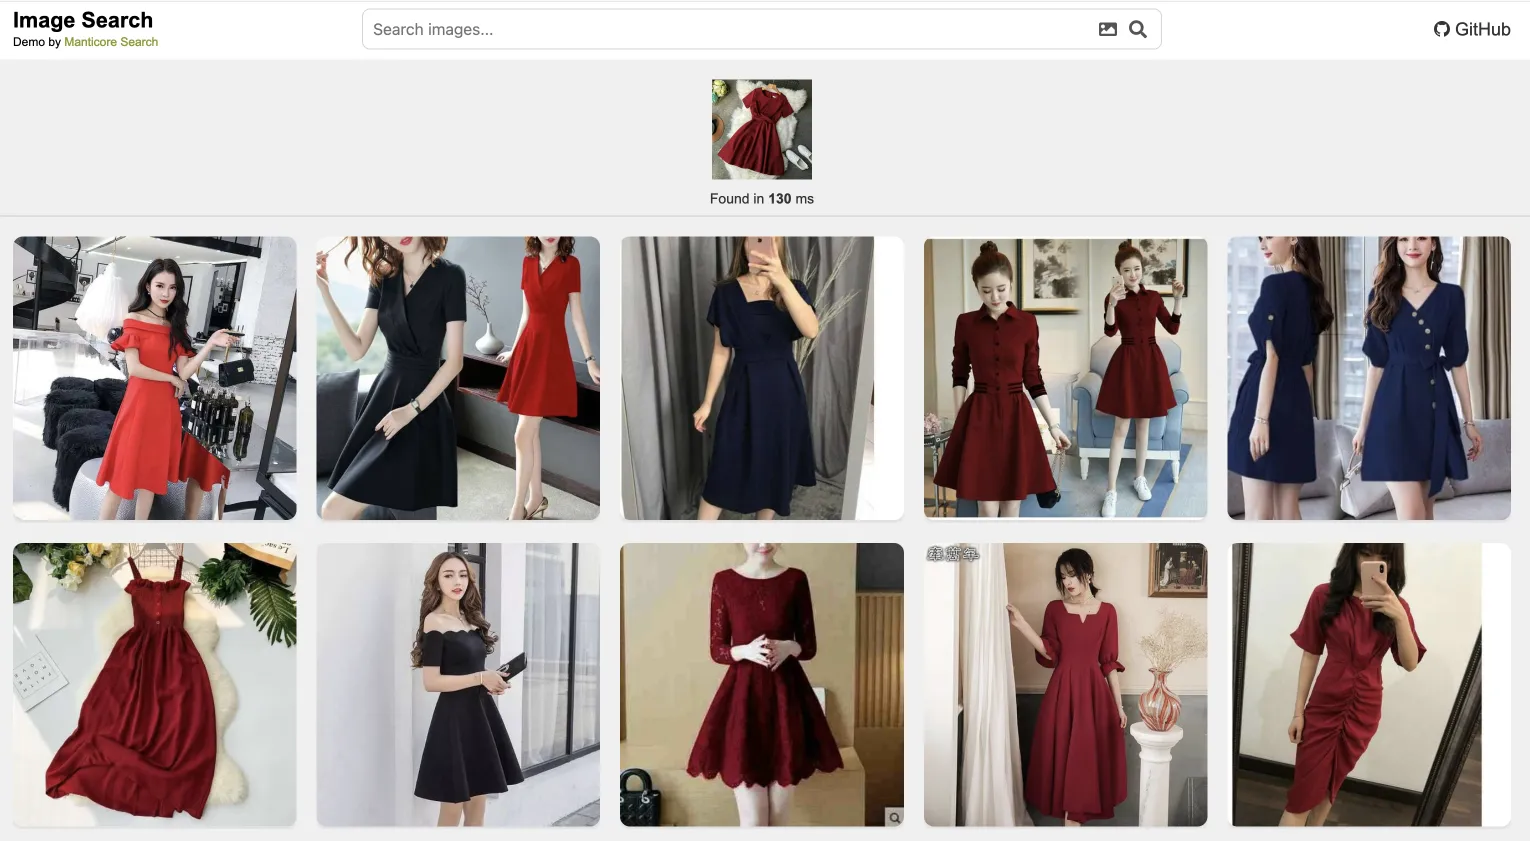The width and height of the screenshot is (1530, 841).
Task: Open the black and red dresses pair image
Action: [457, 378]
